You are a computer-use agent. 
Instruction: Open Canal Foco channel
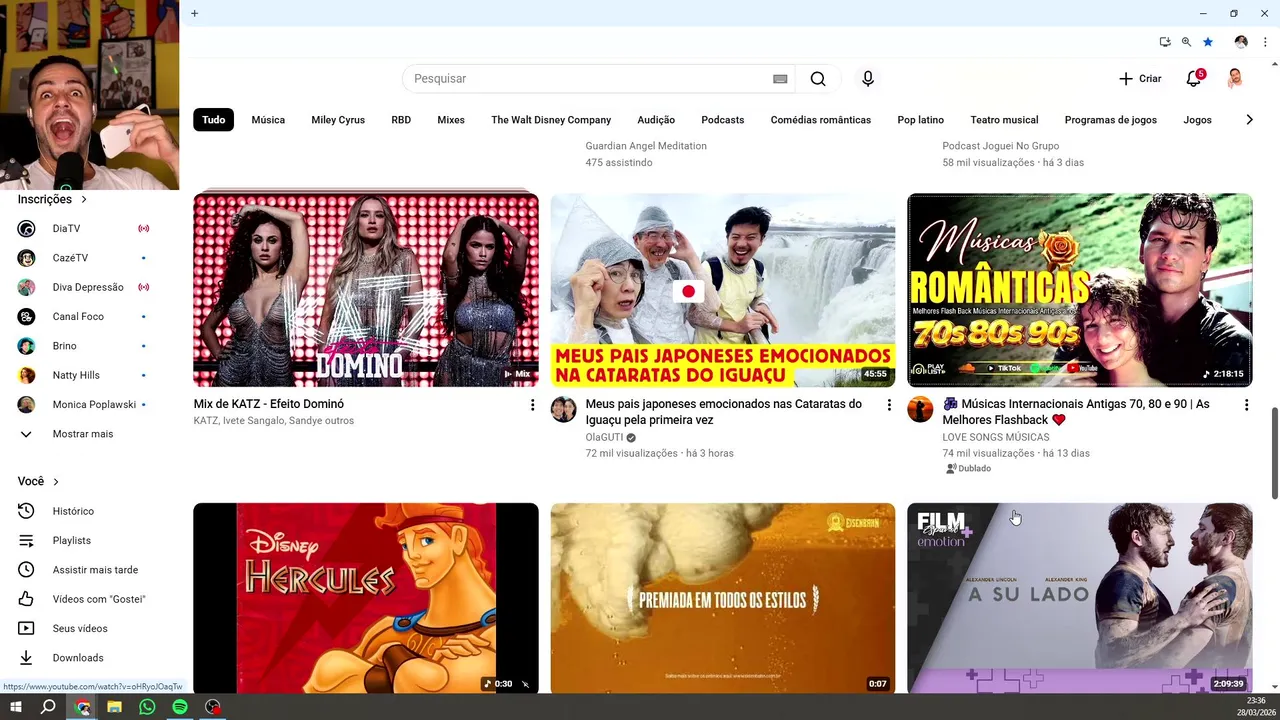[x=82, y=317]
